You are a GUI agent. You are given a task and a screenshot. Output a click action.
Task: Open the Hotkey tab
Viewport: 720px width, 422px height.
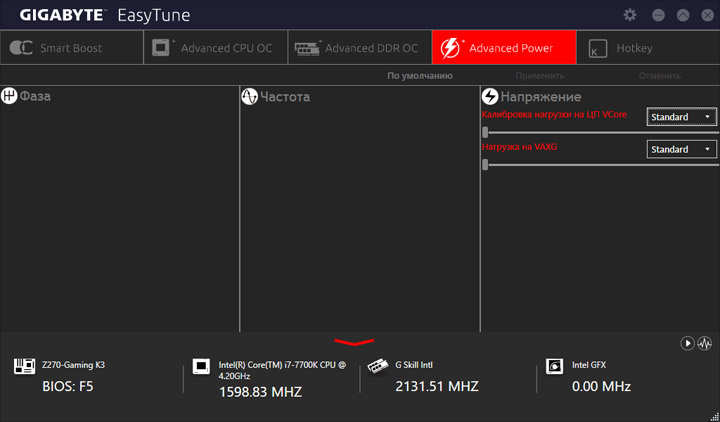[648, 48]
